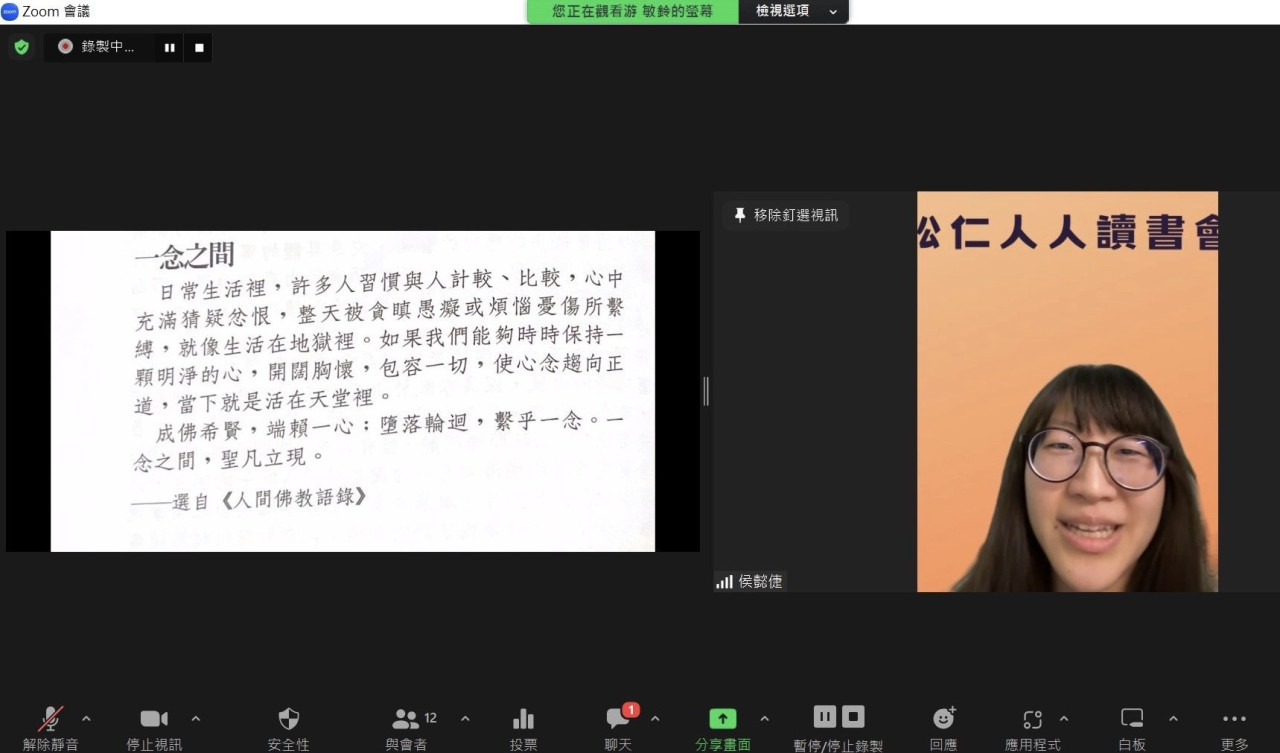This screenshot has width=1280, height=753.
Task: Pause the recording in the top bar
Action: (170, 47)
